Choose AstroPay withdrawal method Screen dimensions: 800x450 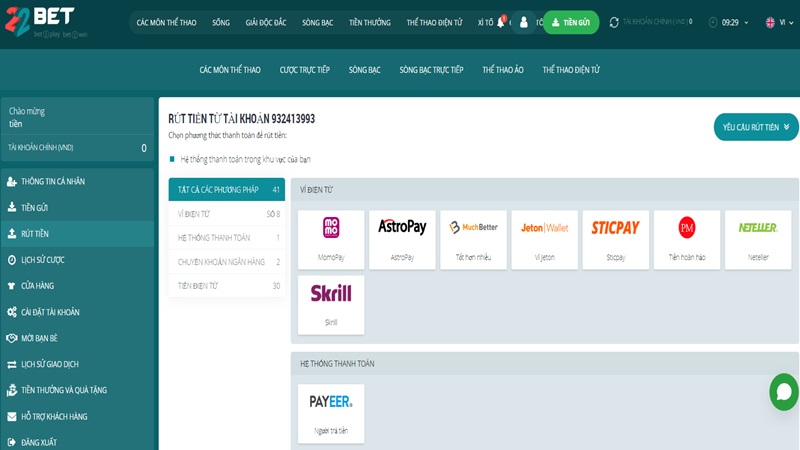pos(402,239)
